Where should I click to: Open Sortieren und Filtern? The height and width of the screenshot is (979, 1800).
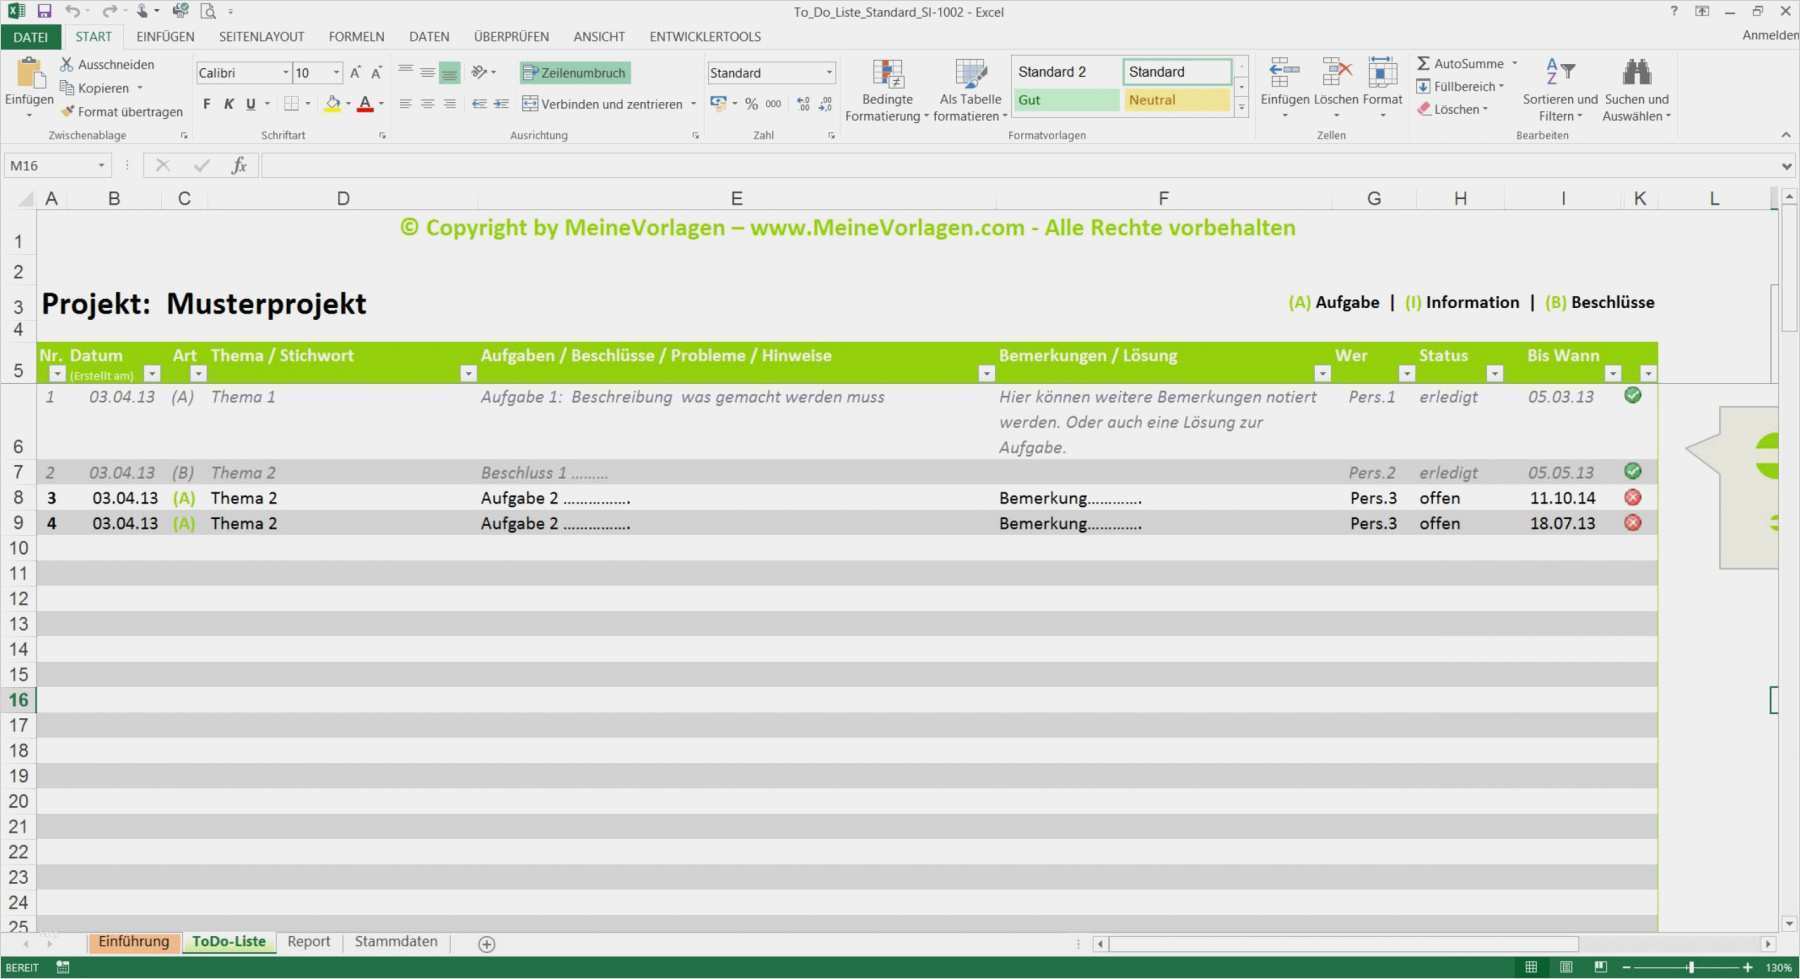[x=1559, y=88]
